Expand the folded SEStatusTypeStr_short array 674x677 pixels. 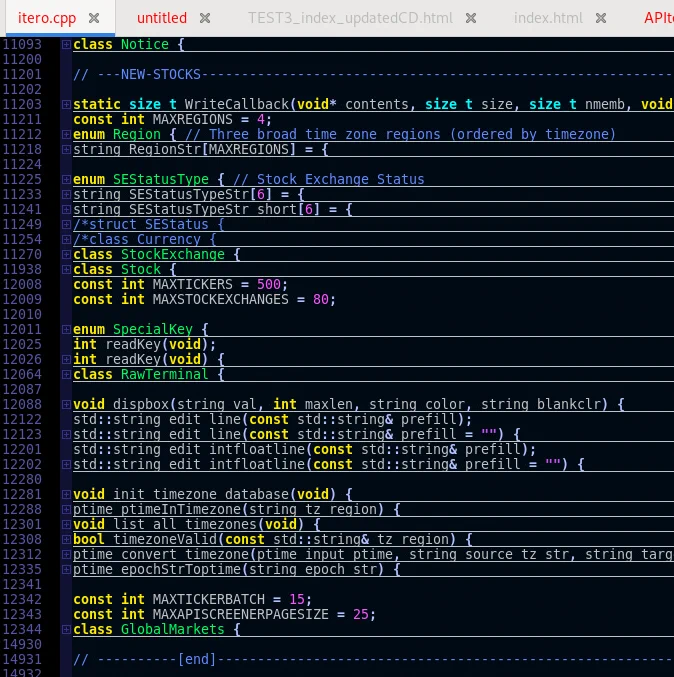tap(66, 209)
